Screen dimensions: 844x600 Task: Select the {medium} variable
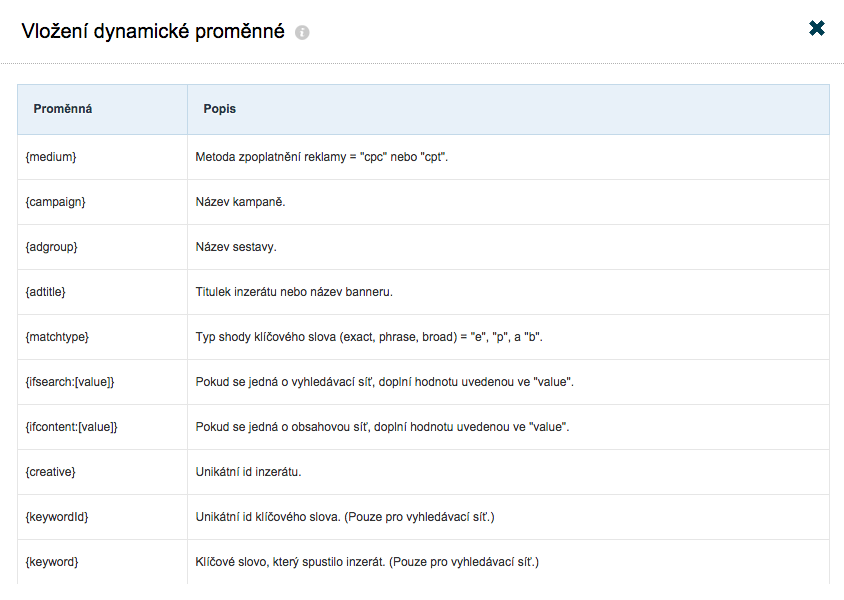(51, 157)
